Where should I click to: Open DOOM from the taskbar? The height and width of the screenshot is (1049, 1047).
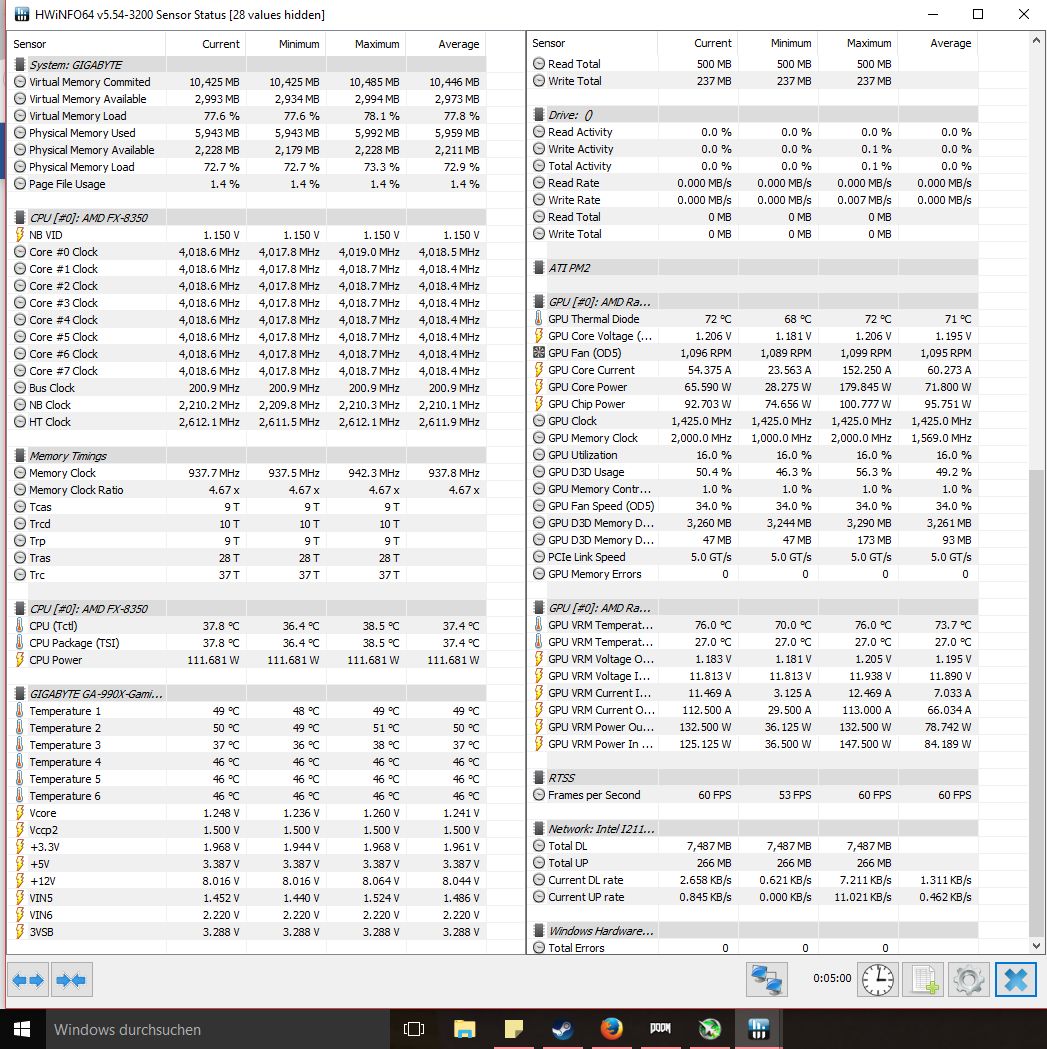coord(660,1029)
